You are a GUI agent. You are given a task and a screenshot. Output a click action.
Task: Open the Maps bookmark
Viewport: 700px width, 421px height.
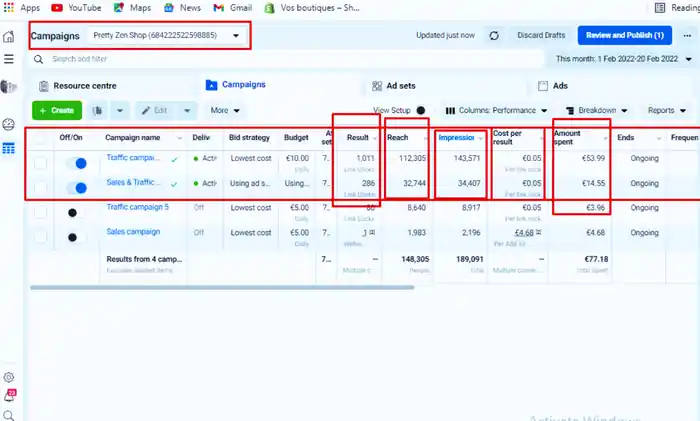click(x=132, y=8)
